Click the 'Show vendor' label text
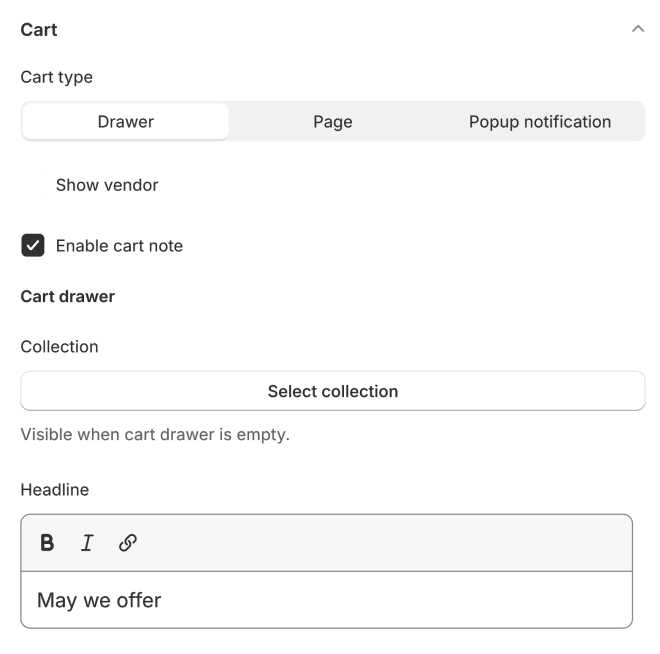This screenshot has width=660, height=654. 107,185
